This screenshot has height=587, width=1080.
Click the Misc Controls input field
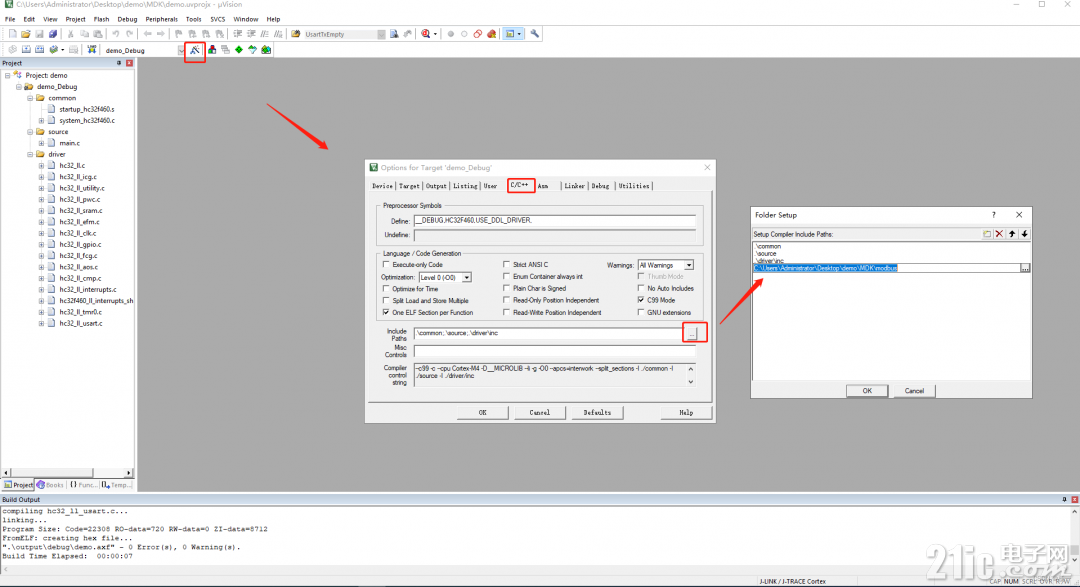point(554,351)
